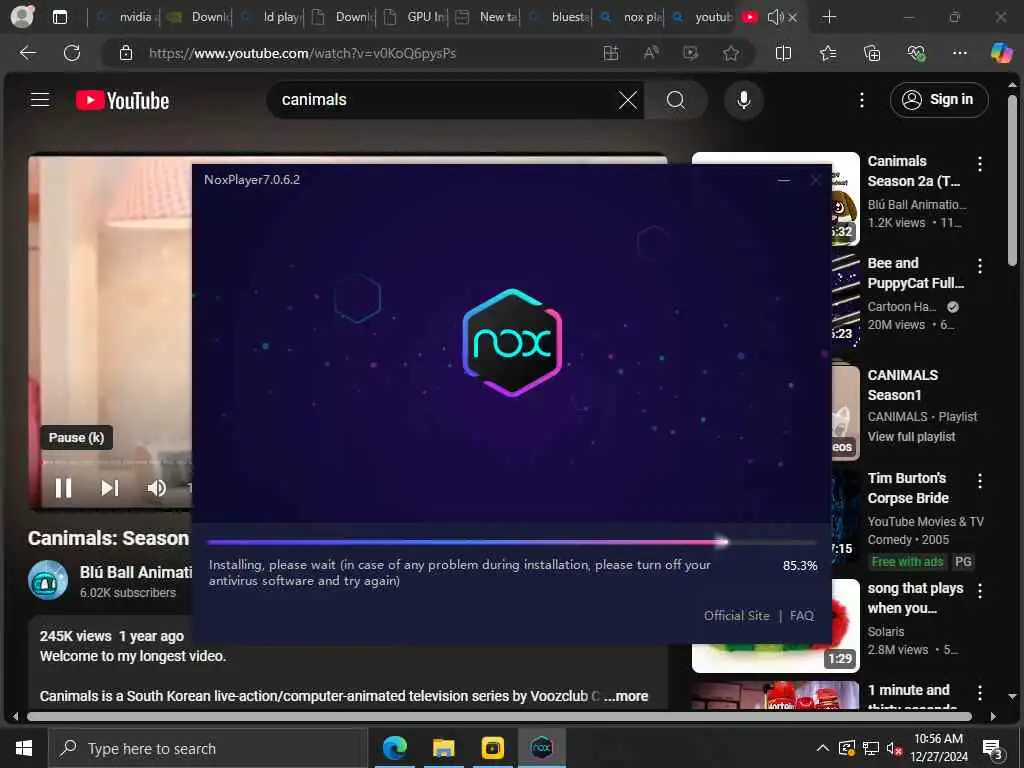
Task: Mute the video player volume
Action: click(157, 488)
